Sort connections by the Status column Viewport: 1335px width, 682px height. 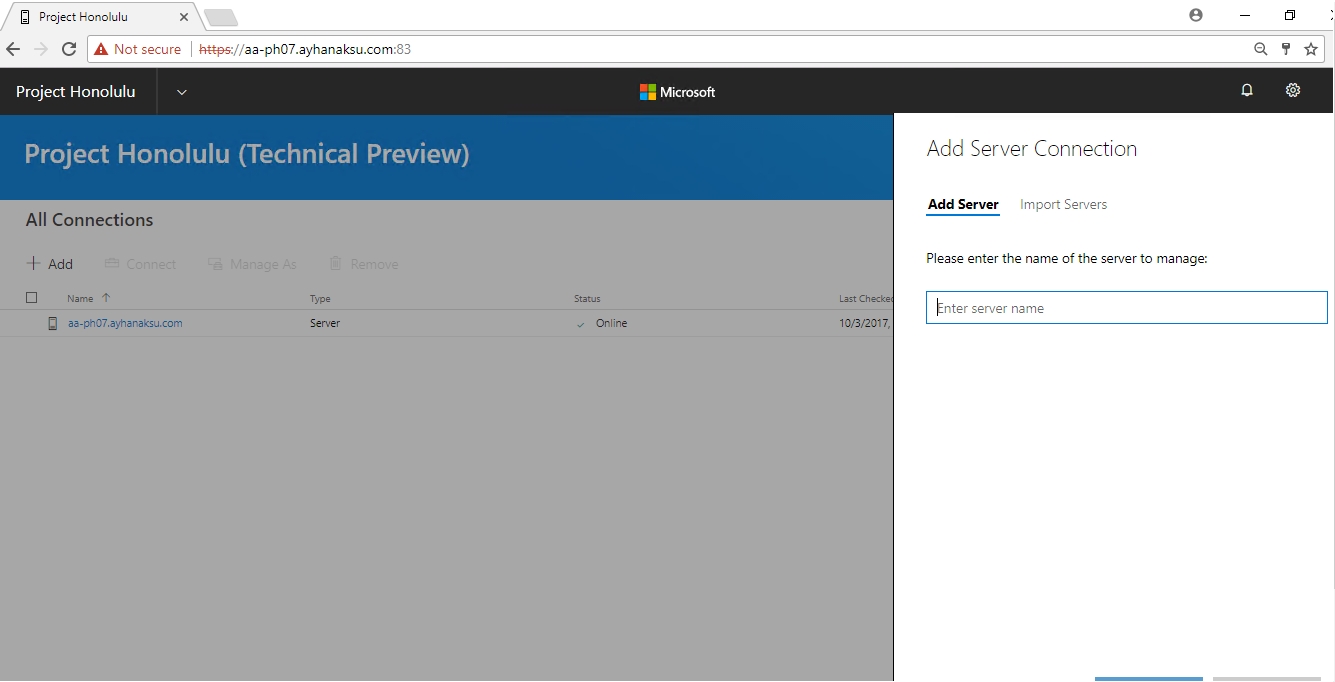coord(587,298)
